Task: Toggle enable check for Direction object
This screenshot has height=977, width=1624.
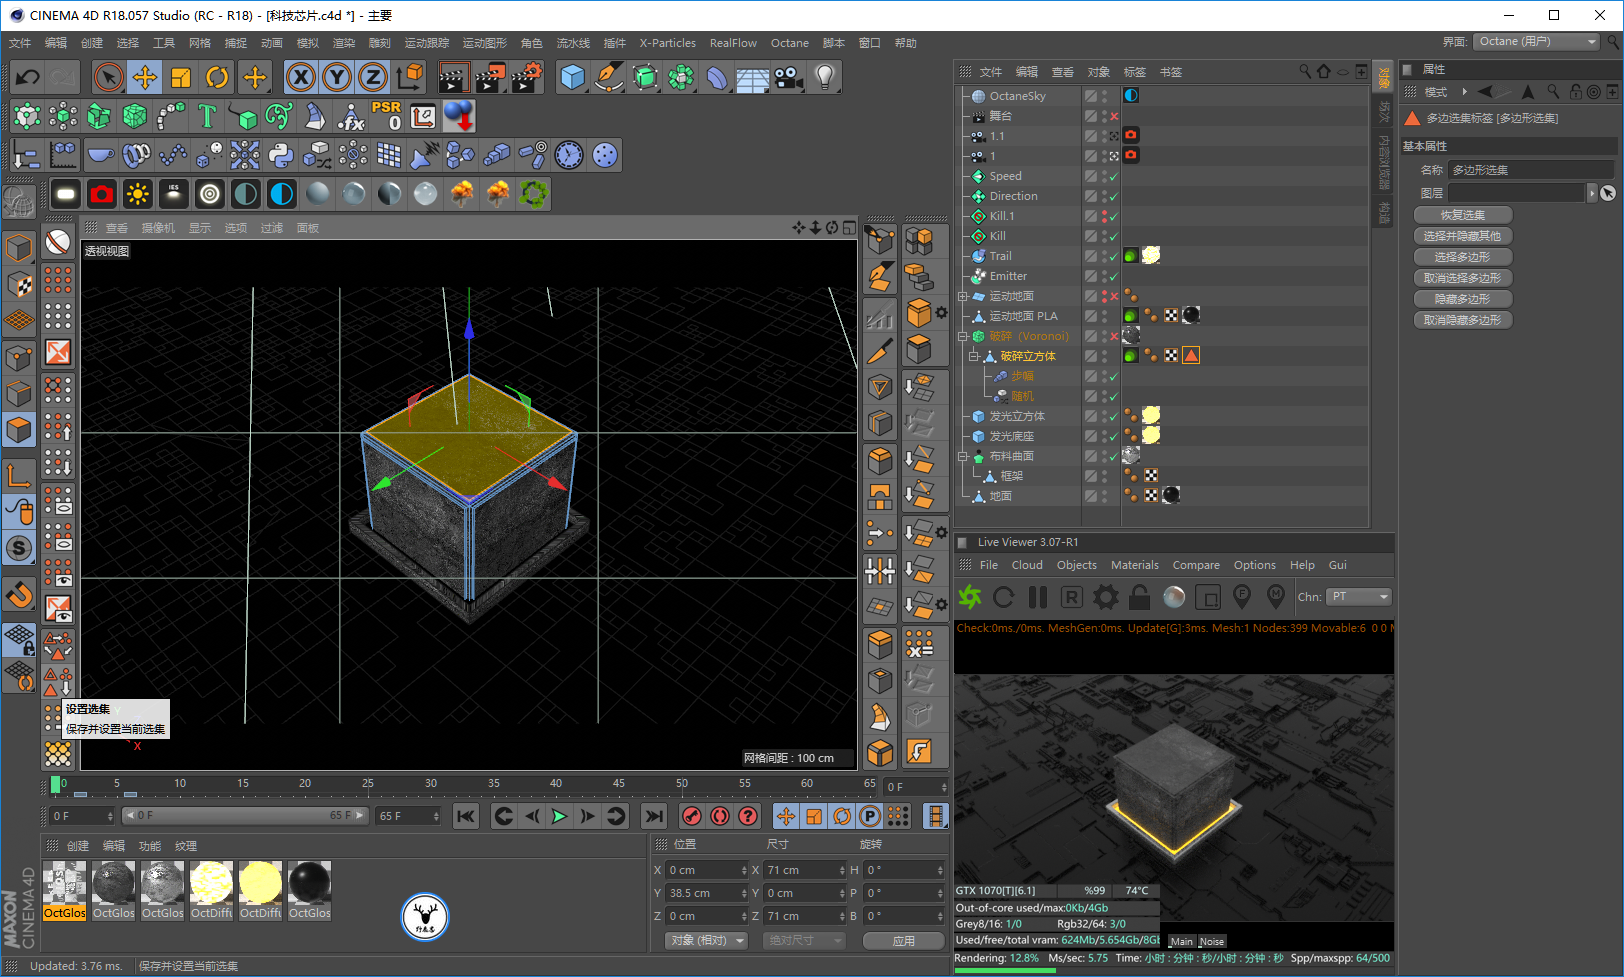Action: point(1113,196)
